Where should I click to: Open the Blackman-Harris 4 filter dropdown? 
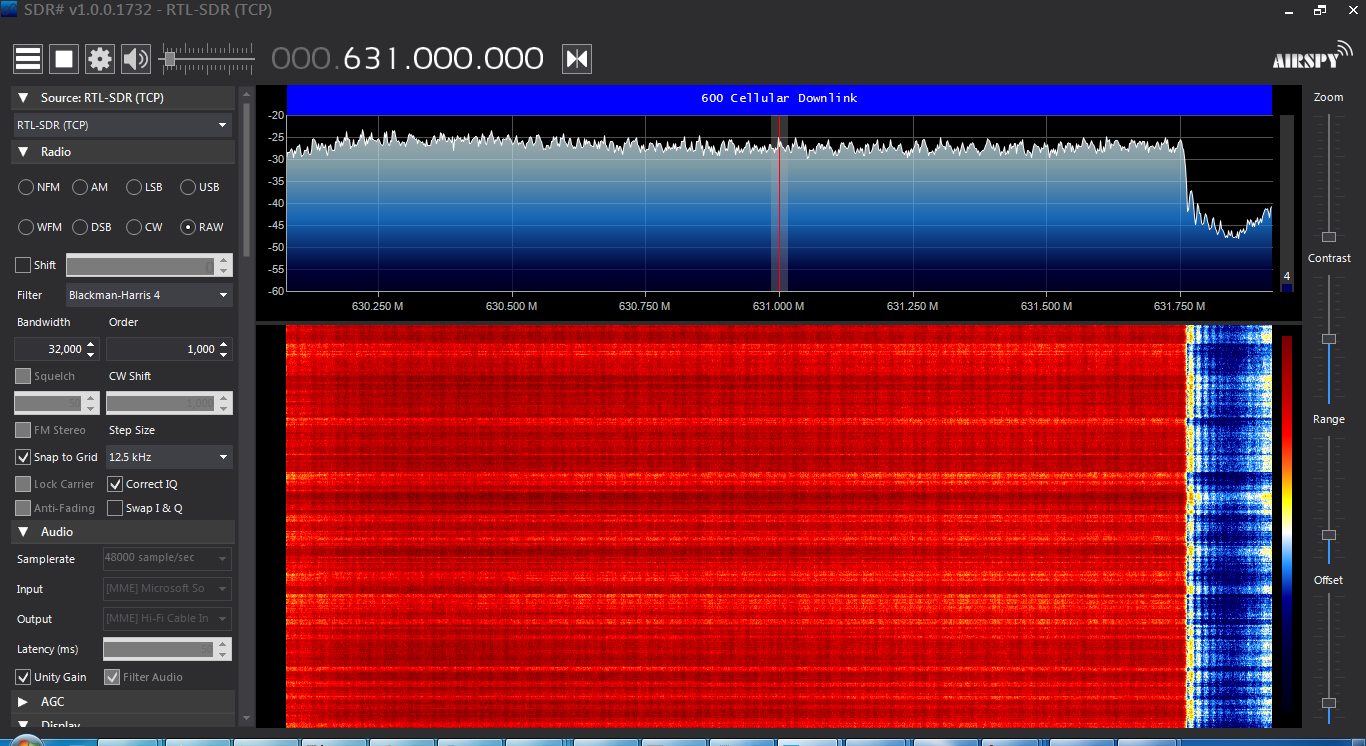click(x=149, y=295)
